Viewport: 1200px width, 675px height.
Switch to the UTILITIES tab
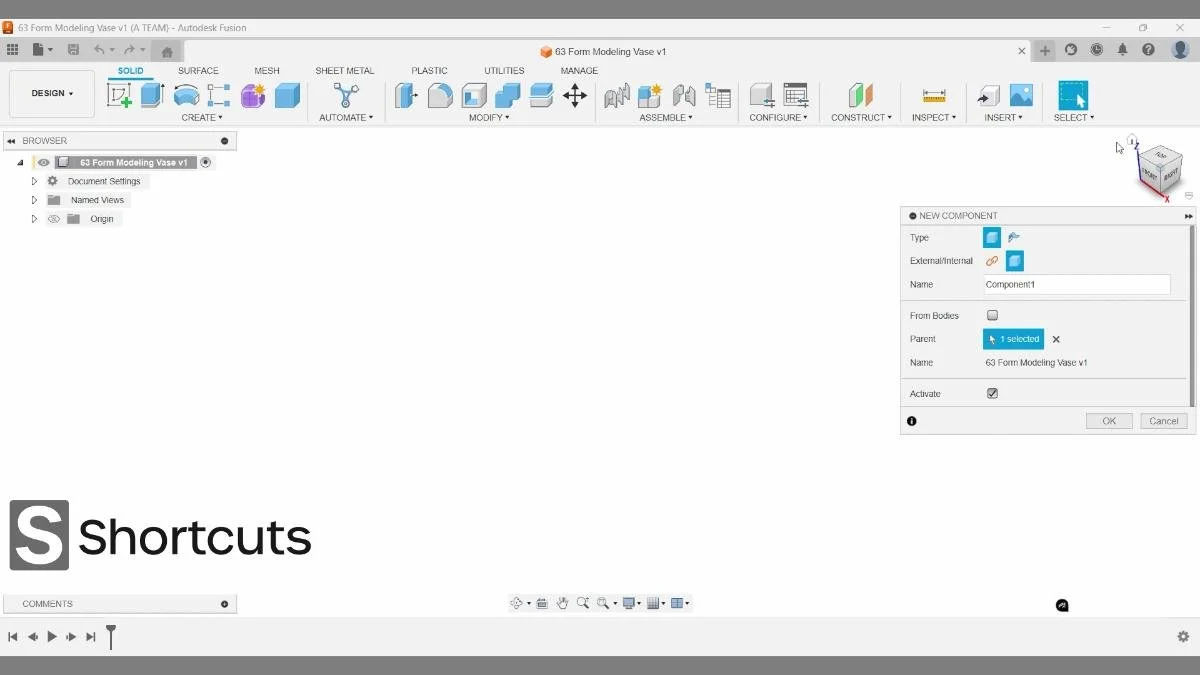click(x=504, y=71)
